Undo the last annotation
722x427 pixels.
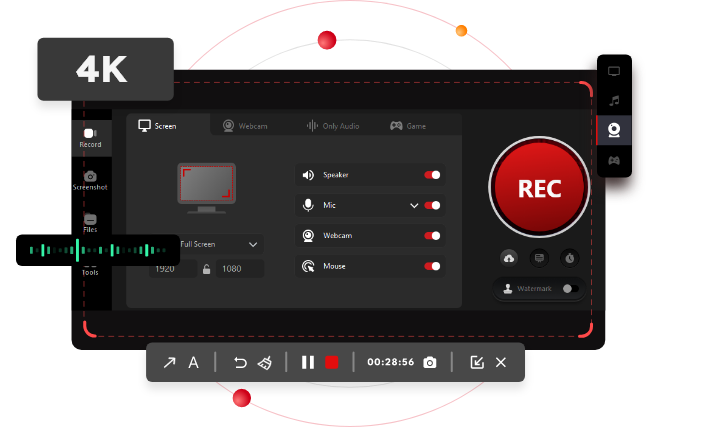click(x=240, y=362)
